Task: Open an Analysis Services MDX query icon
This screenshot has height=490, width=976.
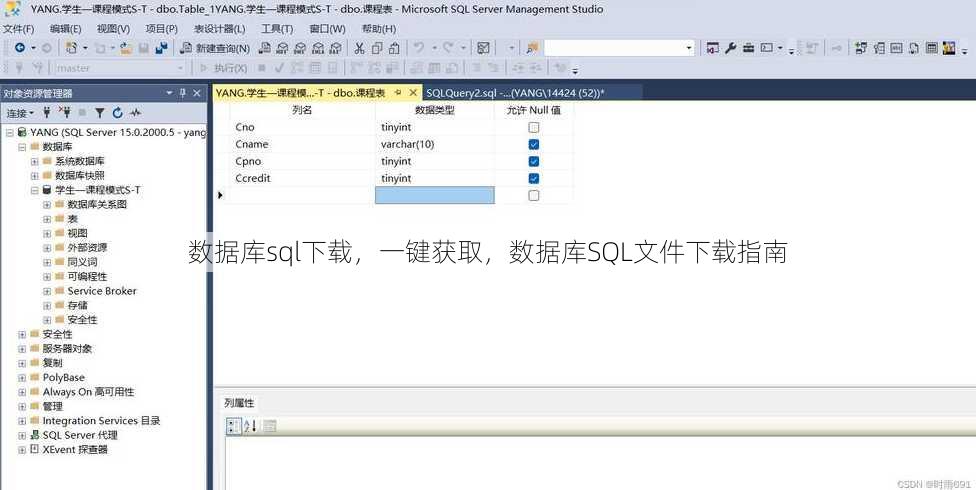Action: coord(283,48)
